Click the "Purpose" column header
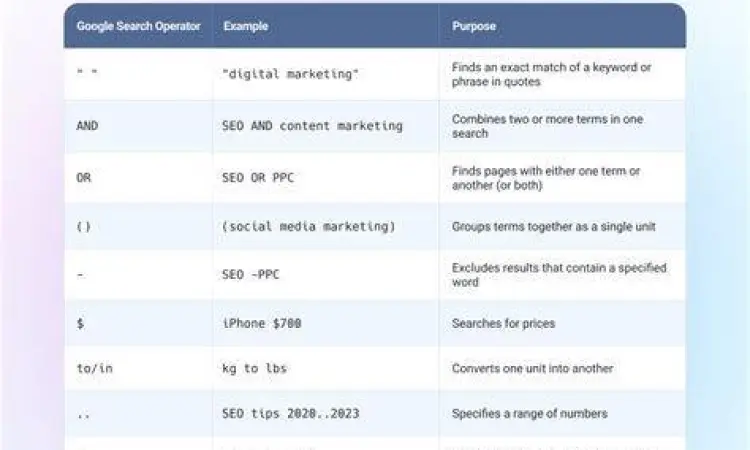This screenshot has width=750, height=450. pyautogui.click(x=473, y=26)
